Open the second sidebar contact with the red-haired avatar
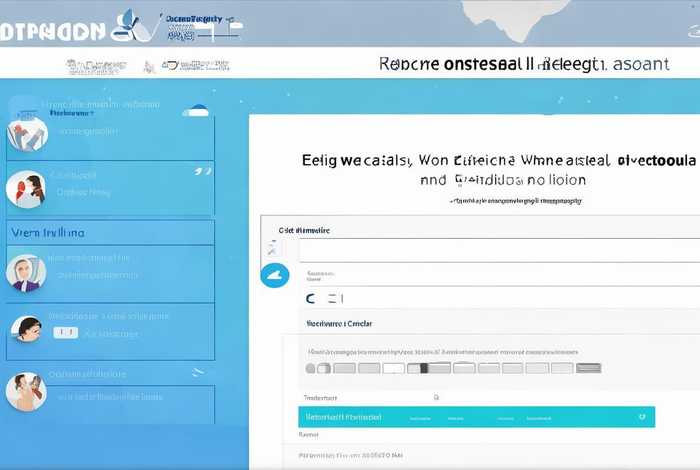This screenshot has width=700, height=470. point(25,188)
